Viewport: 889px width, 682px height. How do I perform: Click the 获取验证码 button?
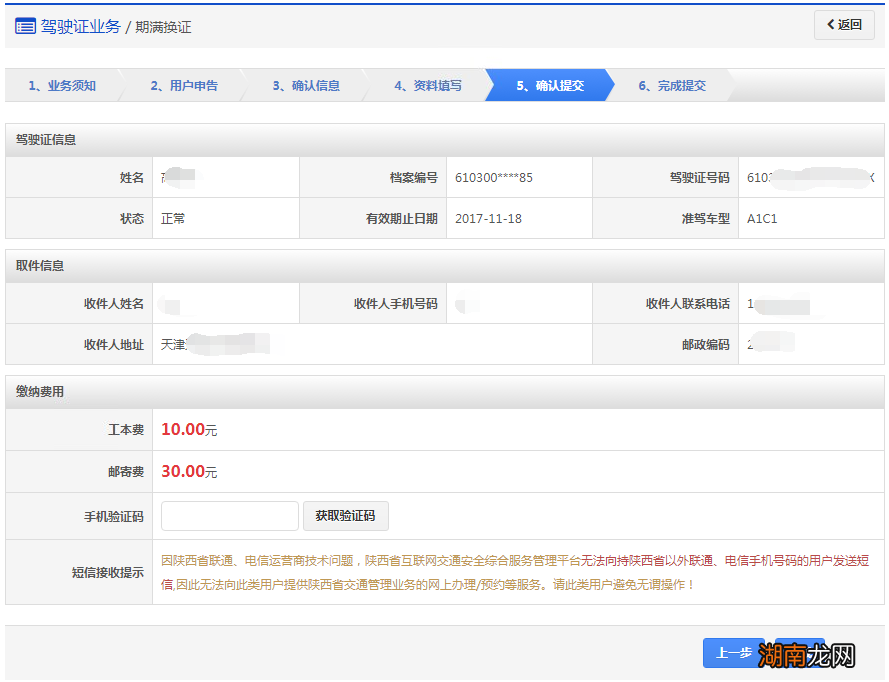click(x=345, y=516)
